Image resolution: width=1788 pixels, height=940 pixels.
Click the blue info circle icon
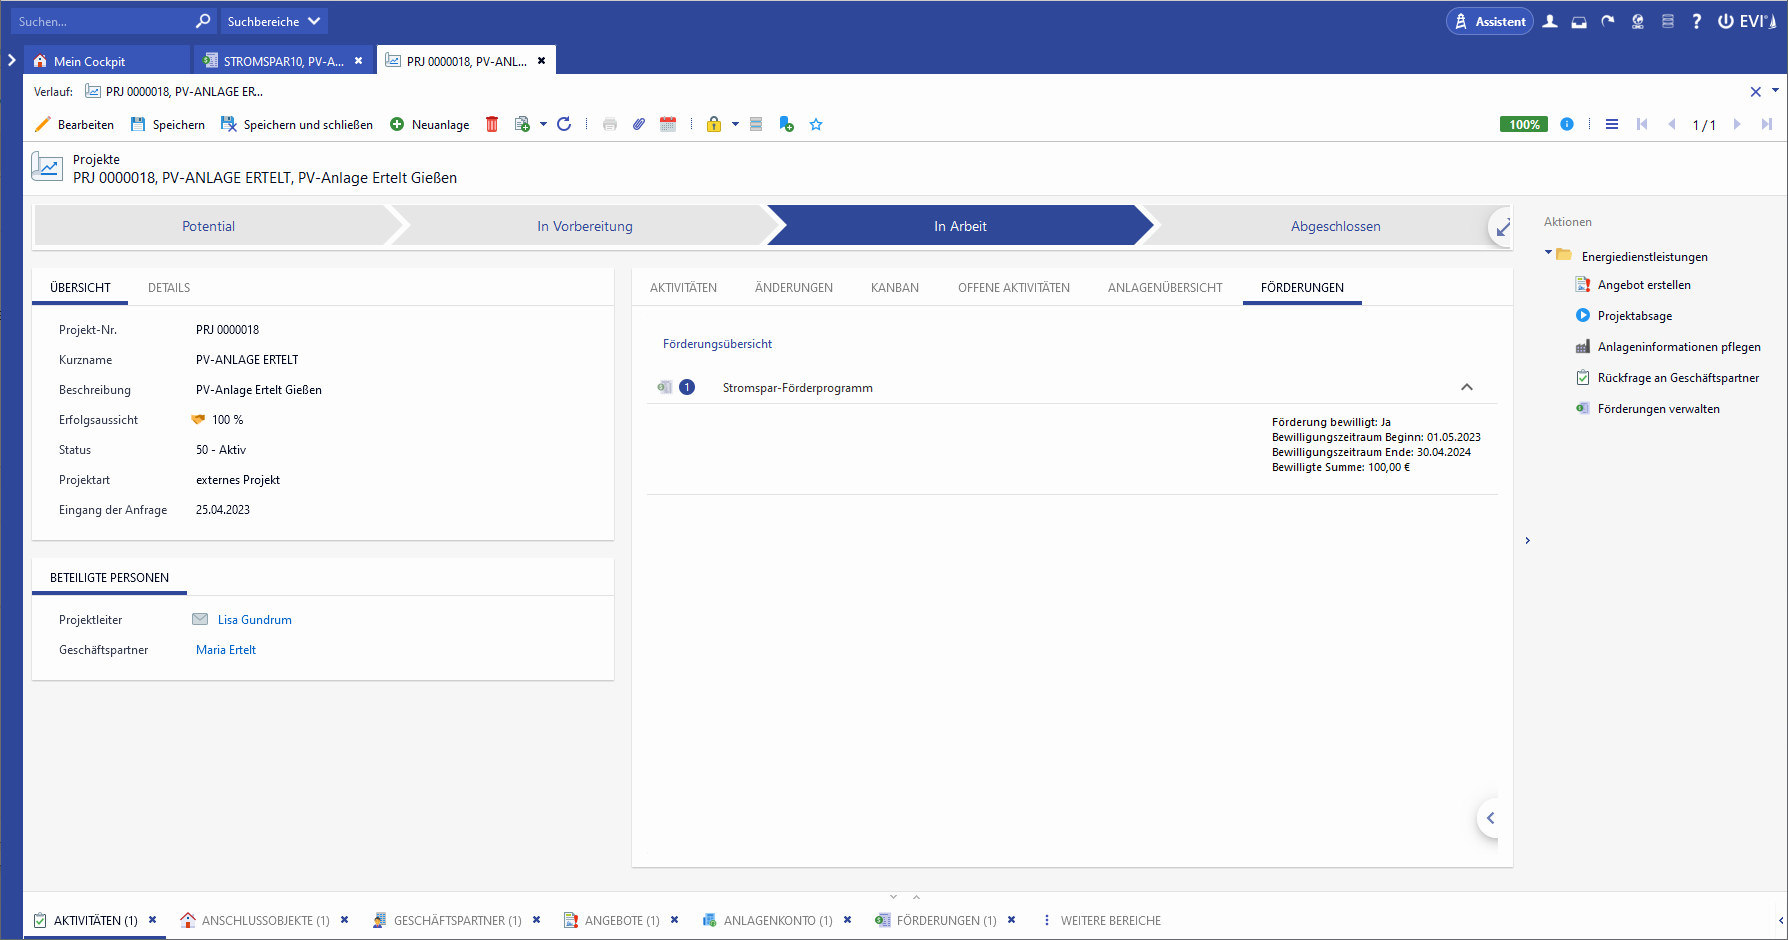(x=1567, y=125)
